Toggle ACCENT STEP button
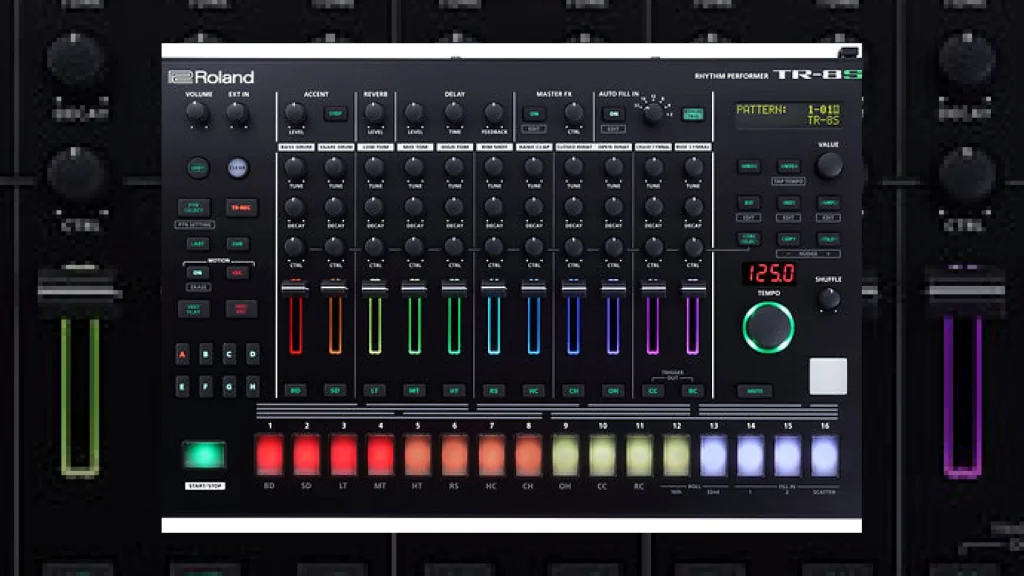Viewport: 1024px width, 576px height. 335,114
